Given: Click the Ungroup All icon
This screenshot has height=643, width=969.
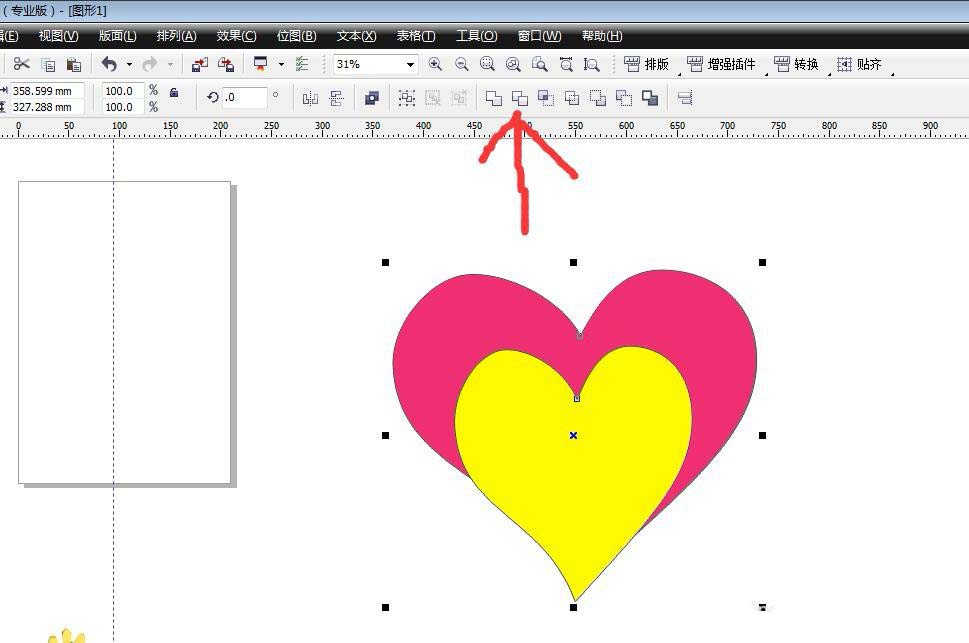Looking at the screenshot, I should [459, 98].
